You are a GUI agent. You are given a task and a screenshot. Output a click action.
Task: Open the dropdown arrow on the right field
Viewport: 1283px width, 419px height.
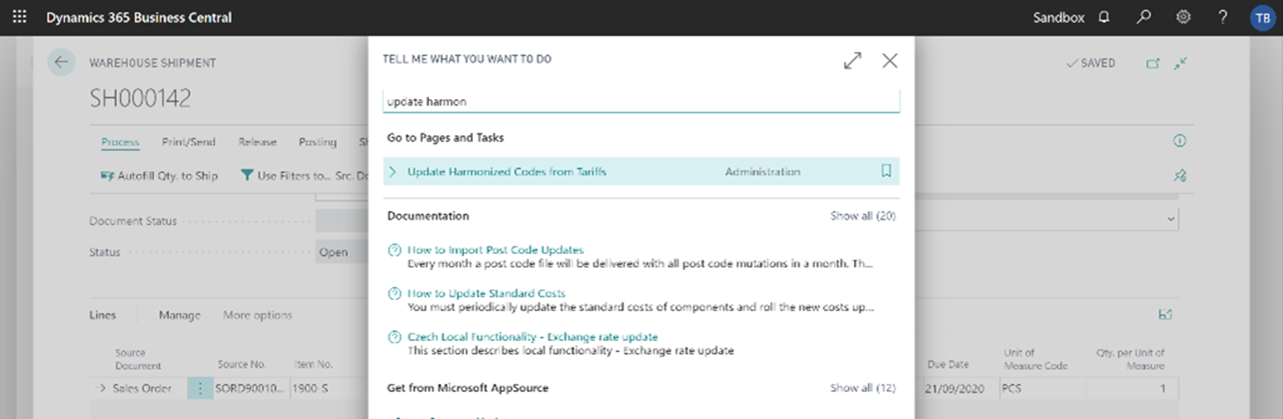tap(1171, 219)
